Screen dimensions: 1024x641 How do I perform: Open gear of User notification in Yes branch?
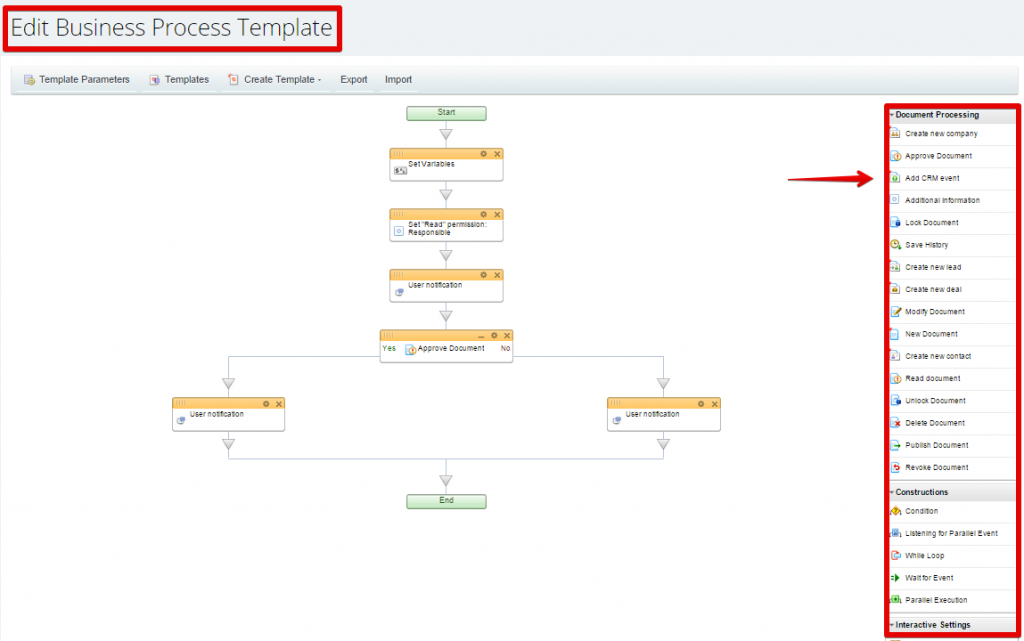point(266,404)
